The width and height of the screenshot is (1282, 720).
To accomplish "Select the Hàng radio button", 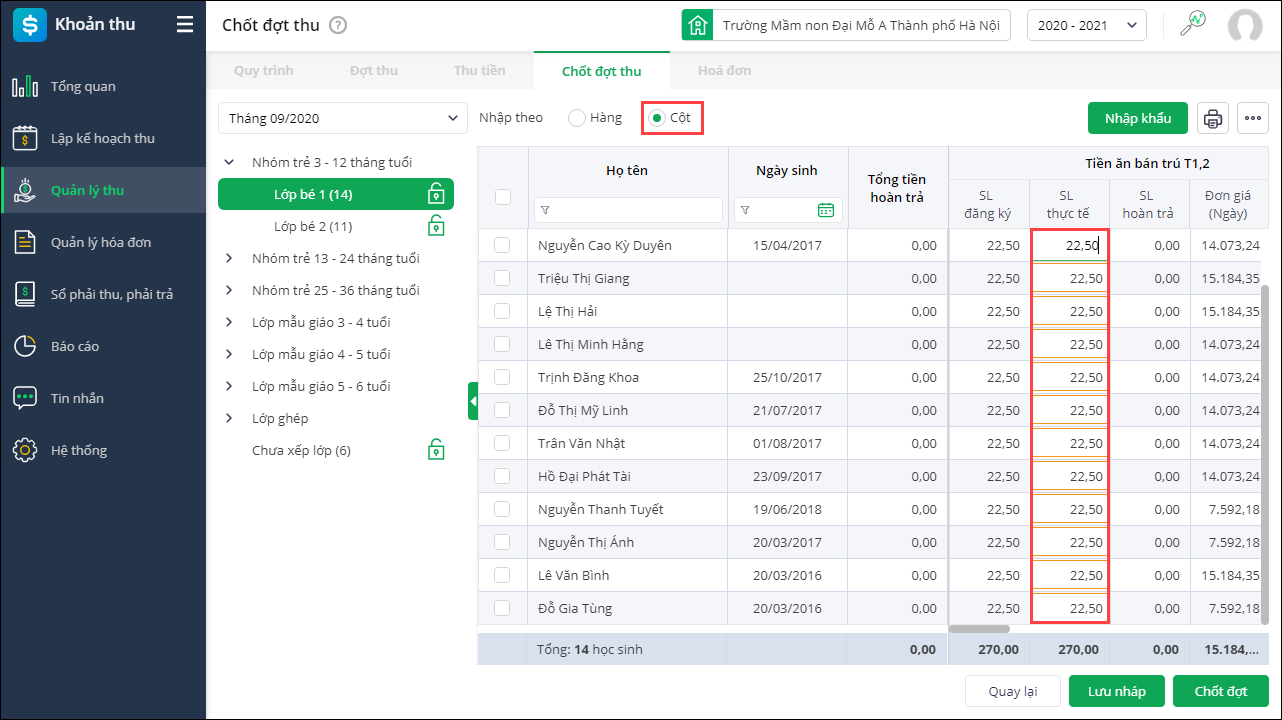I will point(577,118).
